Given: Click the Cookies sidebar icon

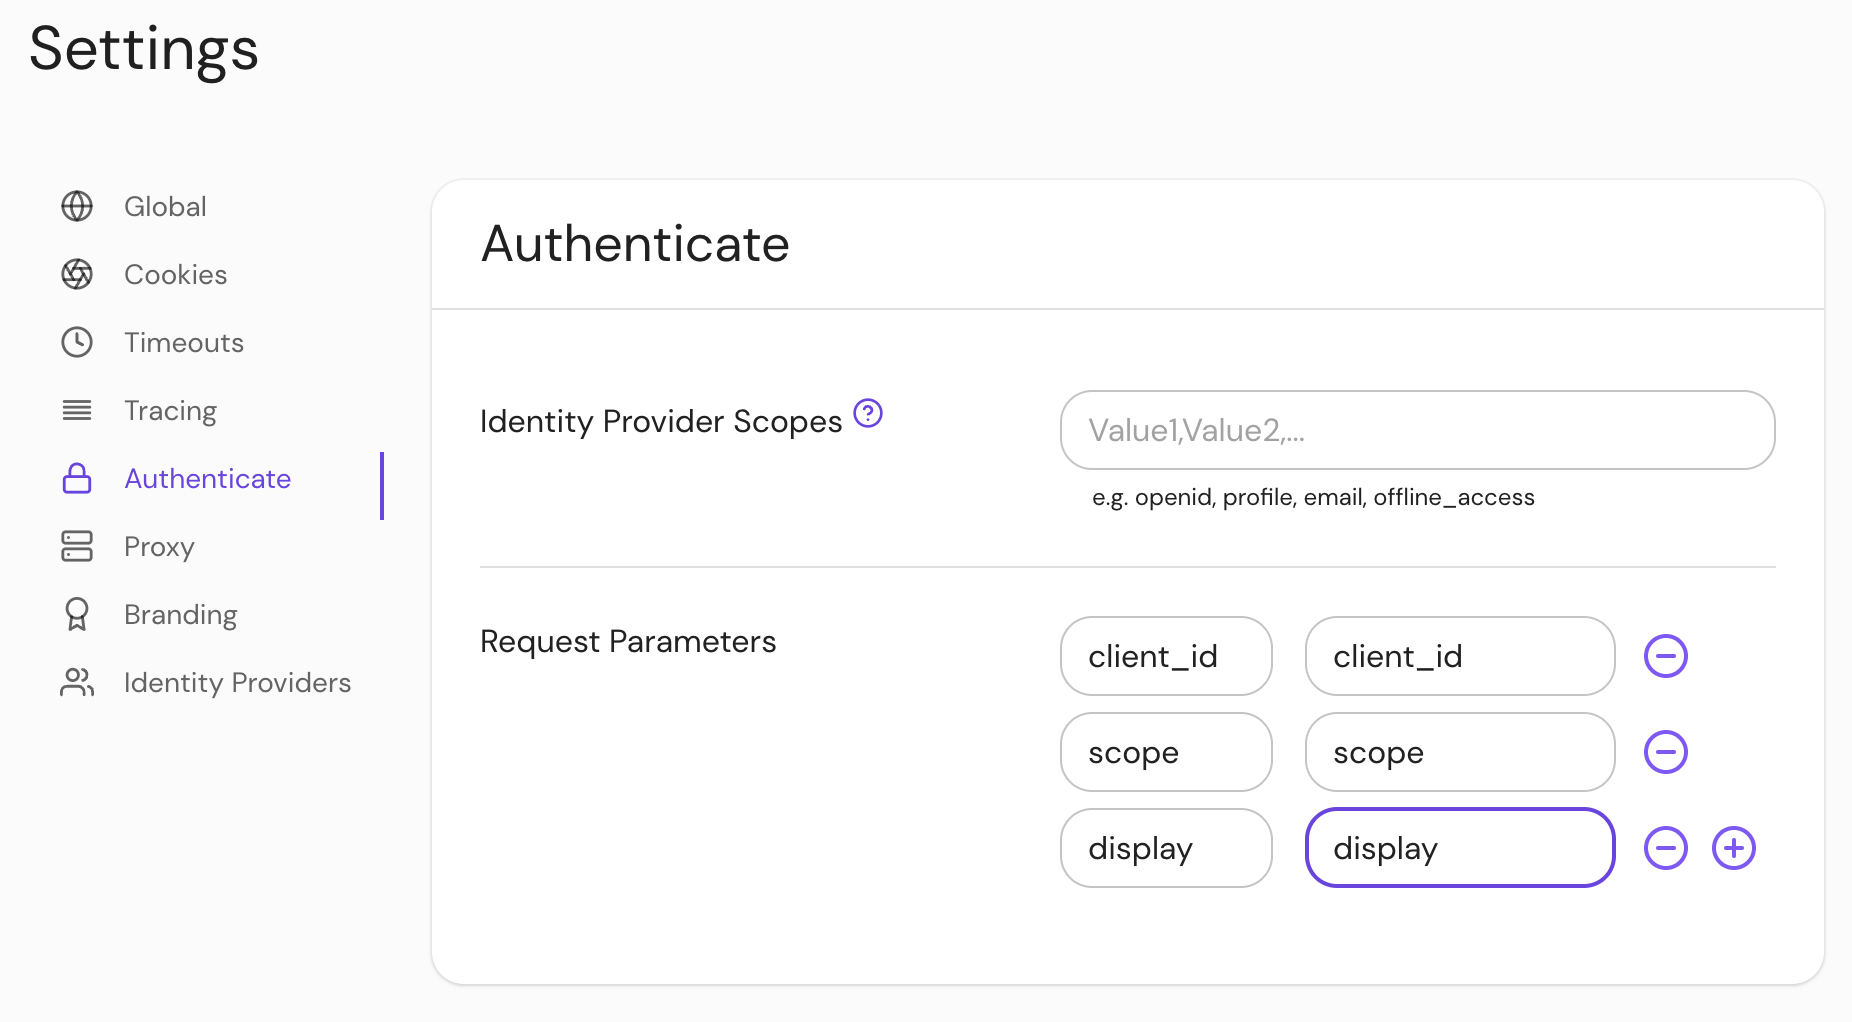Looking at the screenshot, I should click(x=77, y=274).
